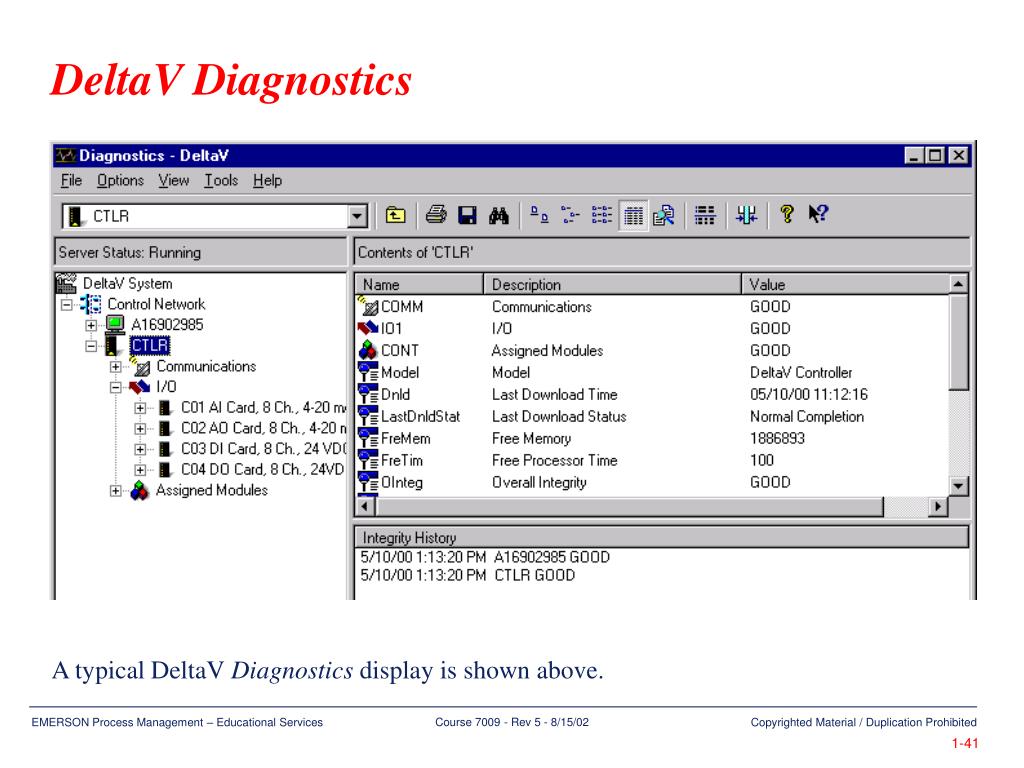Select the COMM row icon
Viewport: 1024px width, 768px height.
click(368, 306)
